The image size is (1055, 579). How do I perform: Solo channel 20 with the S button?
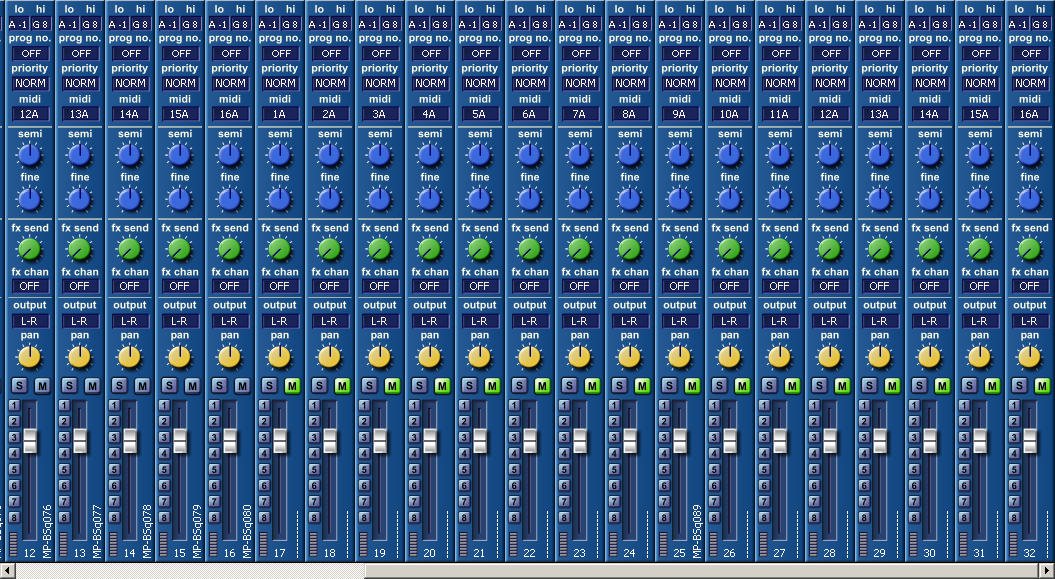pos(419,386)
